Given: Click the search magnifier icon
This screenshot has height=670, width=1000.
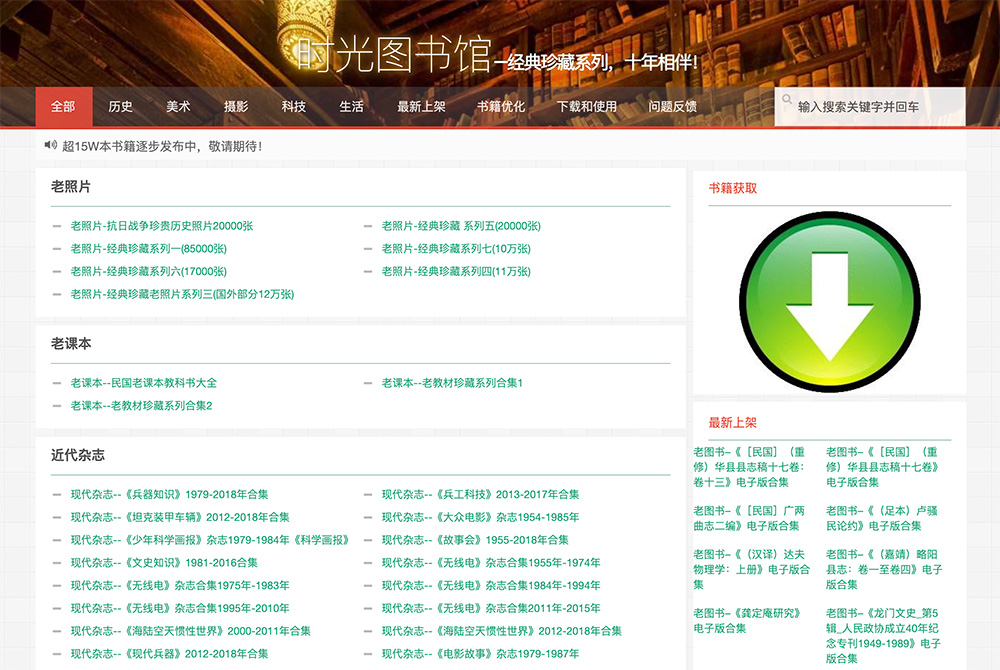Looking at the screenshot, I should tap(788, 101).
